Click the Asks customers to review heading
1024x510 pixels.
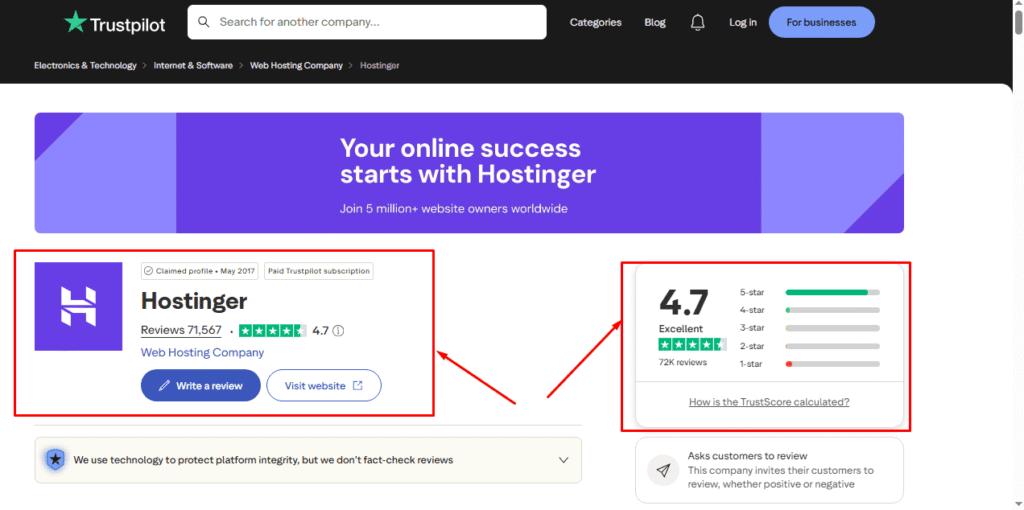tap(748, 456)
